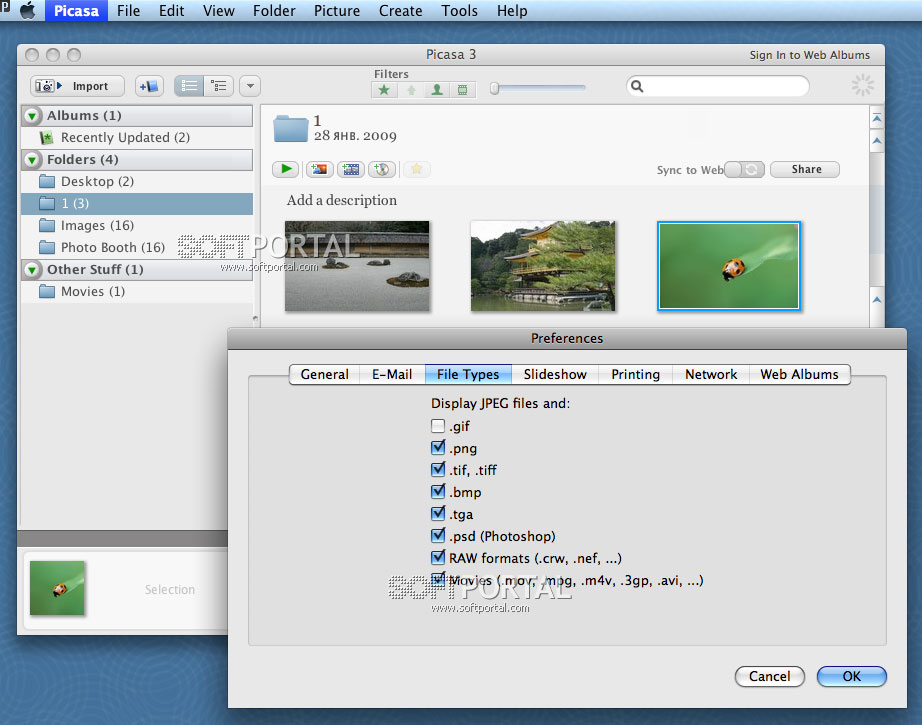Click the Photo Booth folder icon
Screen dimensions: 922x725
pos(47,247)
